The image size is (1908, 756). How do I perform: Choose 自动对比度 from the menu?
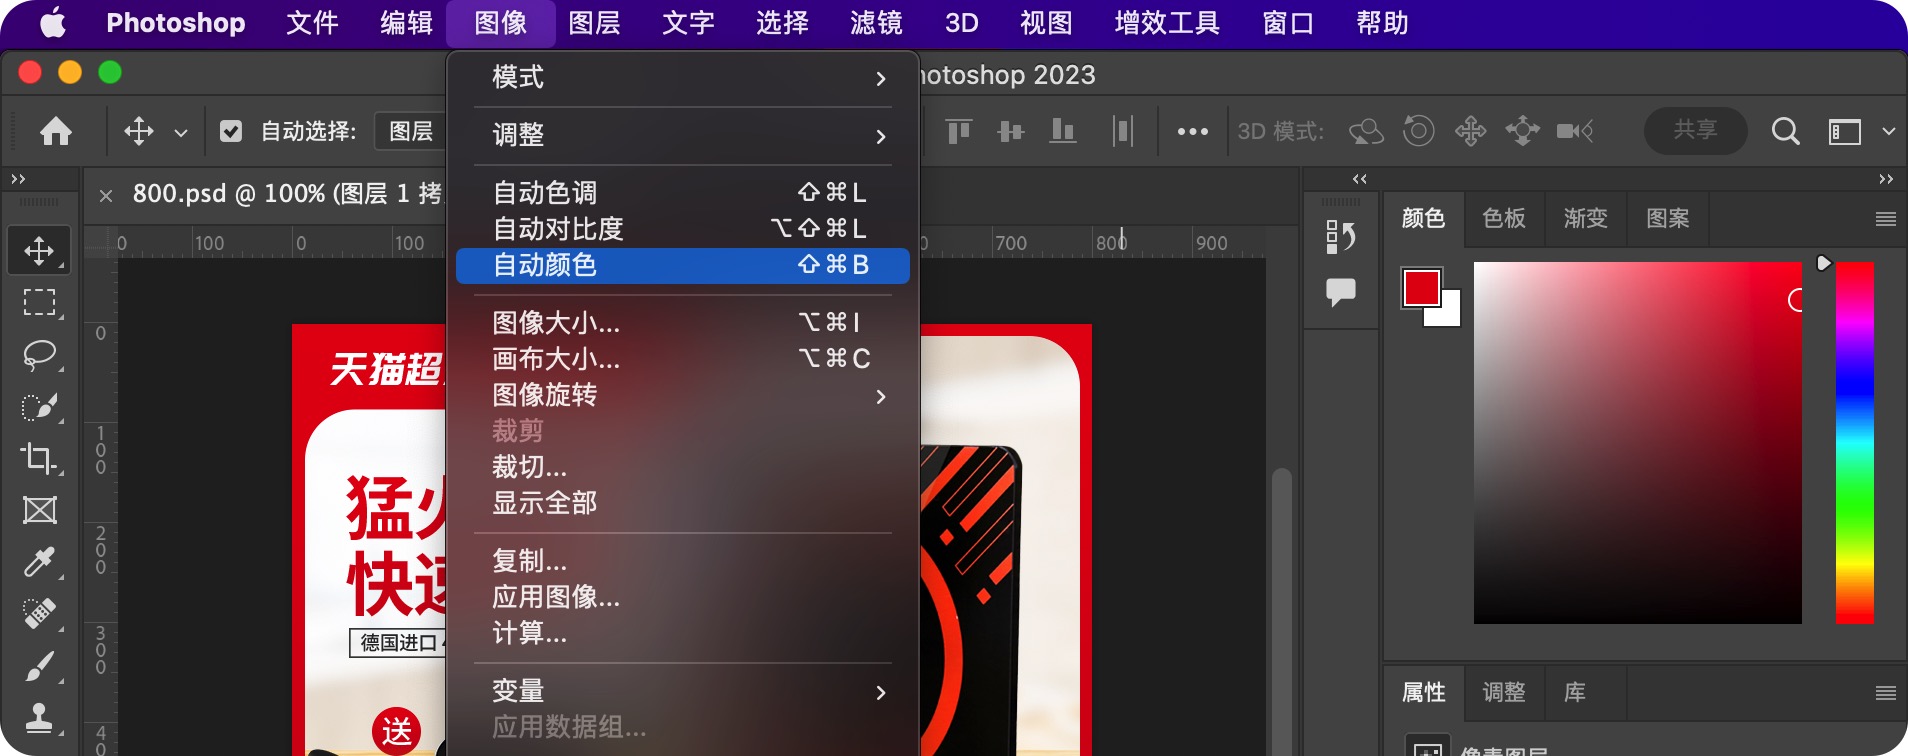[682, 229]
